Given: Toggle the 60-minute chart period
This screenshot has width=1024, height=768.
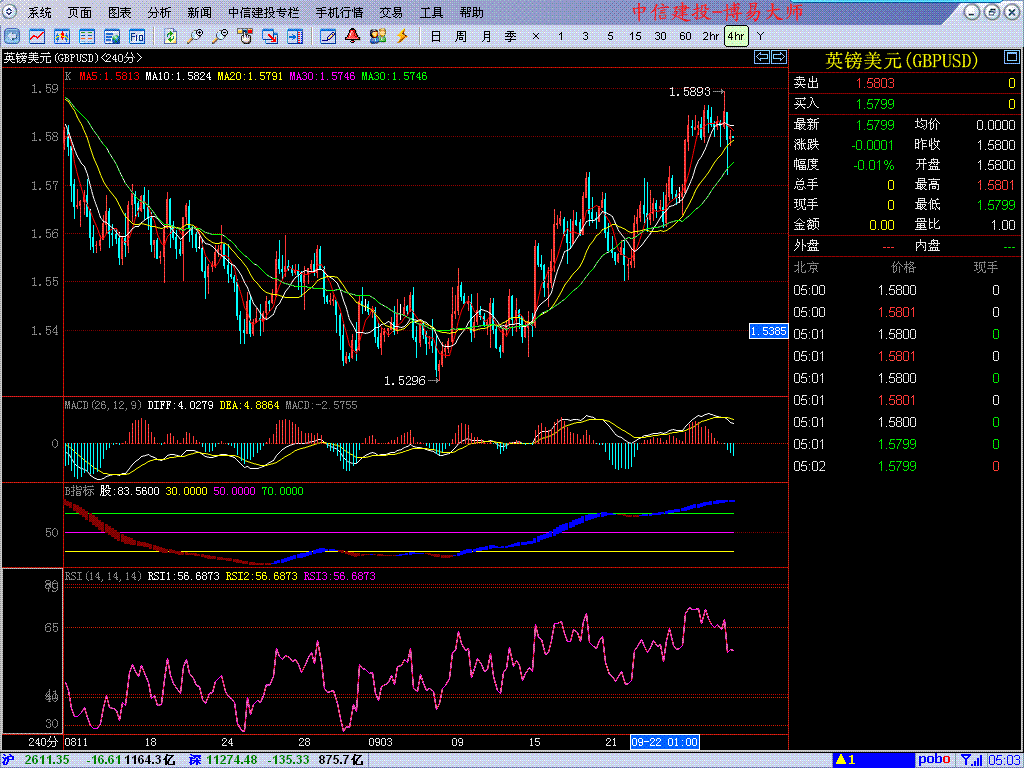Looking at the screenshot, I should point(685,36).
